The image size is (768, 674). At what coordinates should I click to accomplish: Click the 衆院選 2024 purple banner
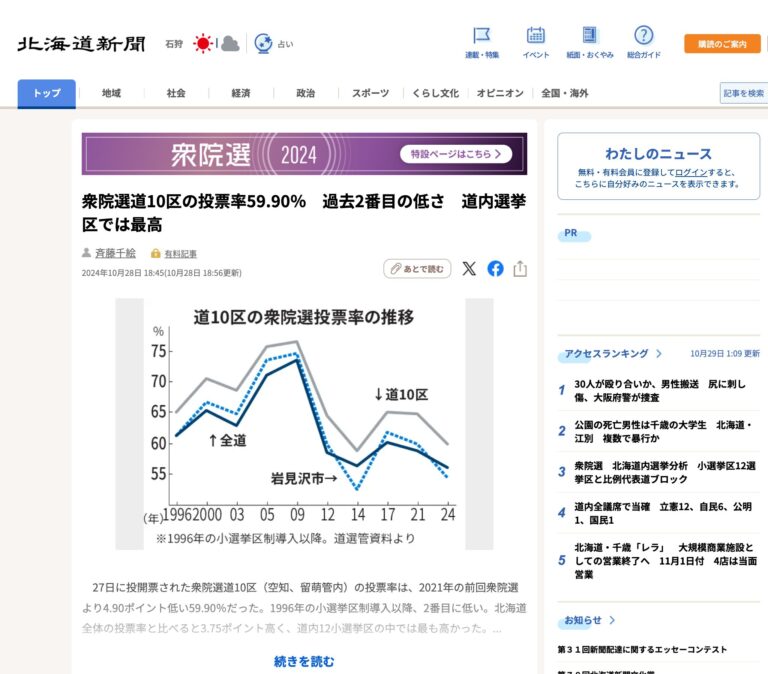click(304, 154)
